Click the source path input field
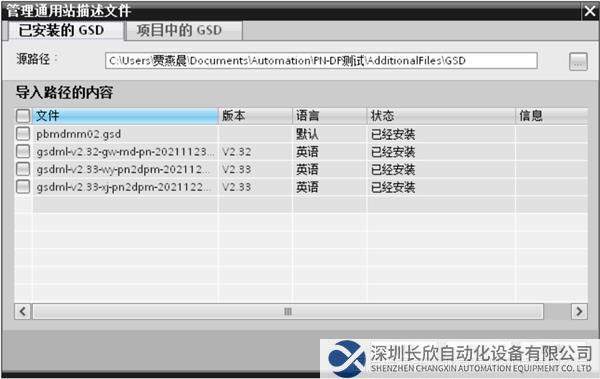Image resolution: width=600 pixels, height=379 pixels. tap(321, 61)
